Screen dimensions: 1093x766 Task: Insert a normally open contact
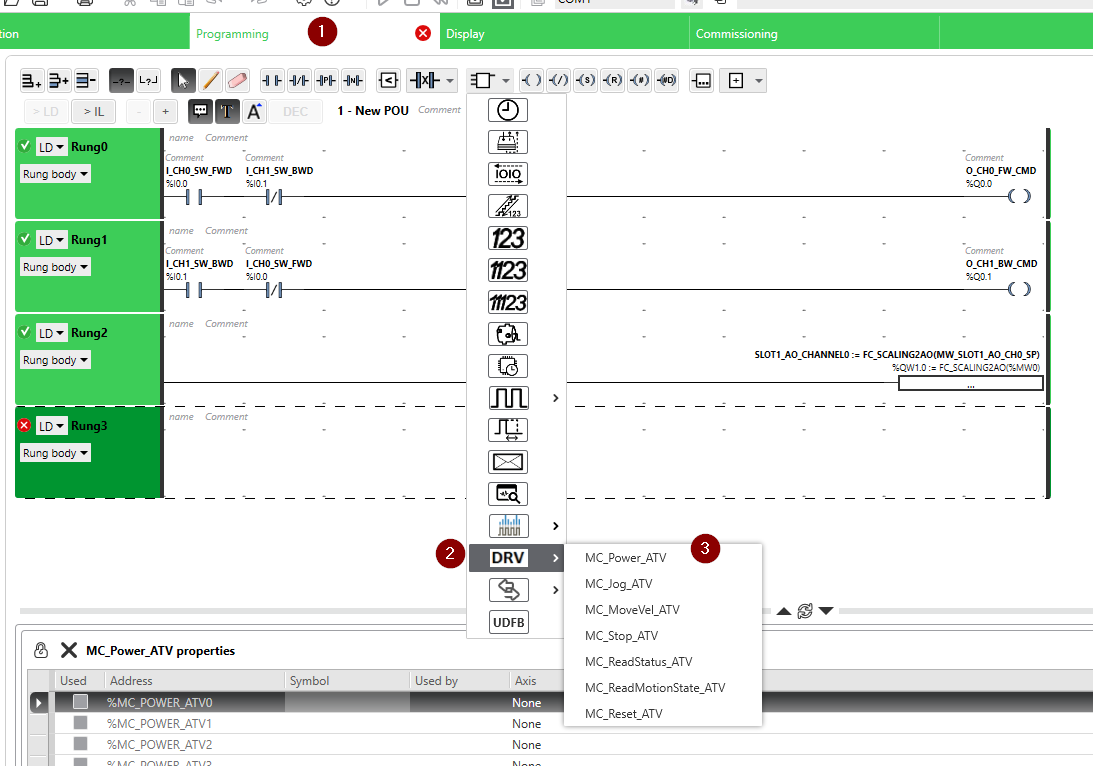coord(272,81)
